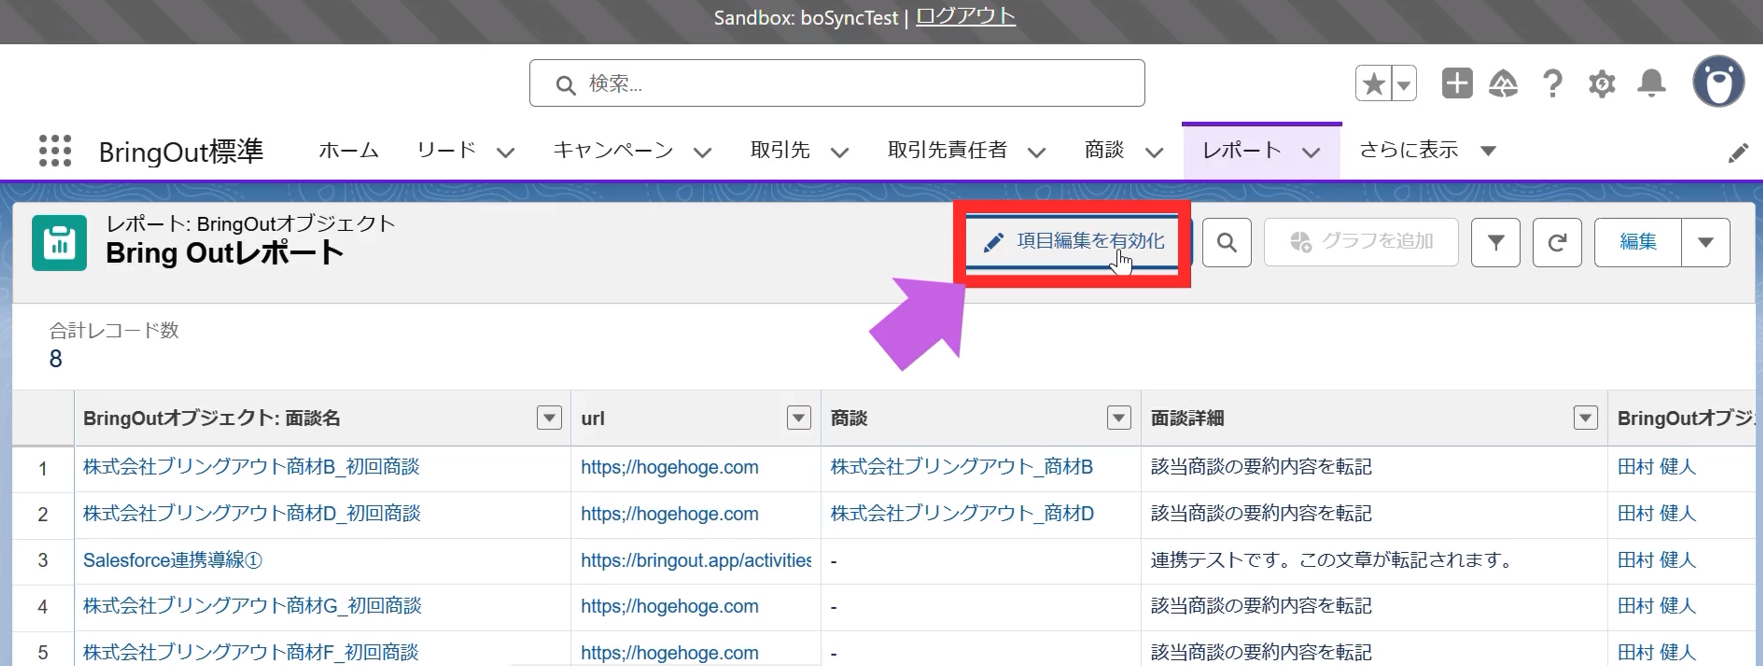Expand the キャンペーン tab chevron
The image size is (1763, 666).
pos(703,152)
